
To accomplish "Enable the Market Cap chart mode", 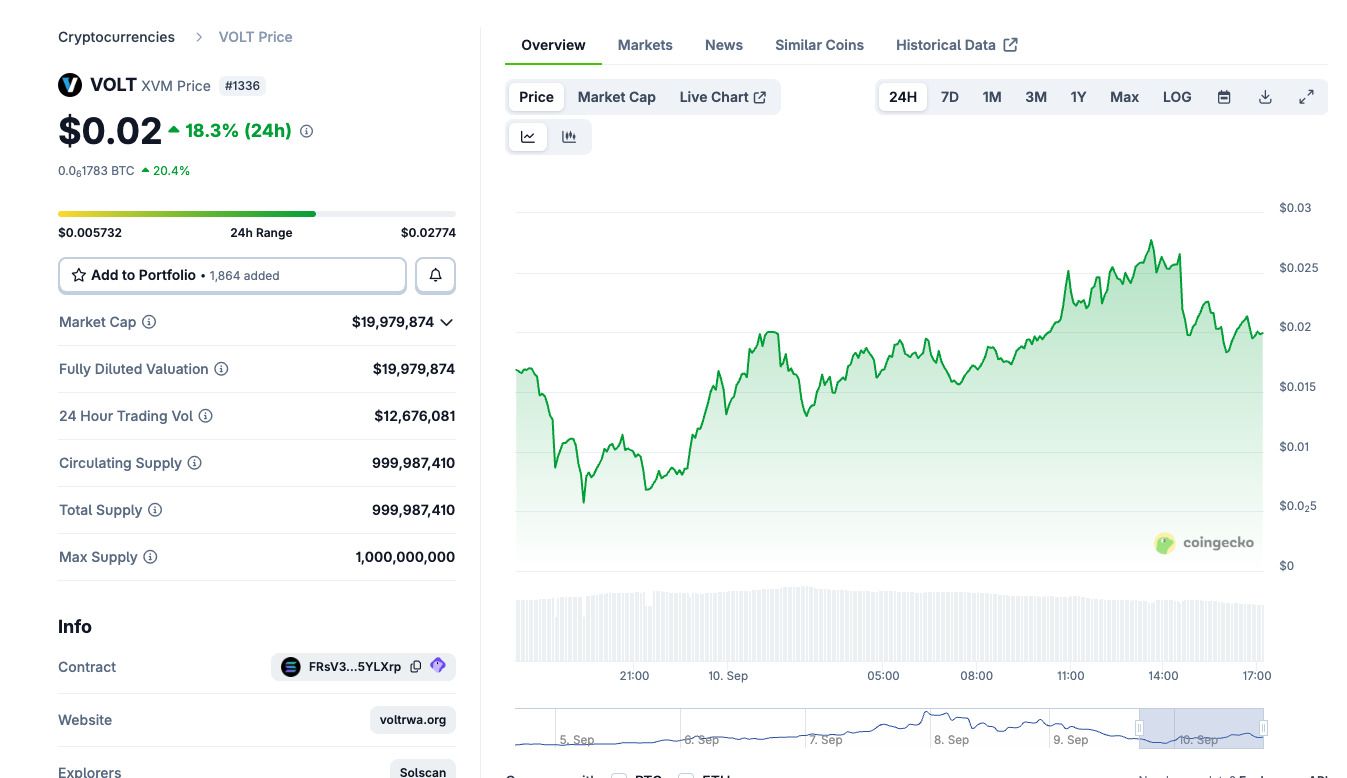I will (616, 97).
